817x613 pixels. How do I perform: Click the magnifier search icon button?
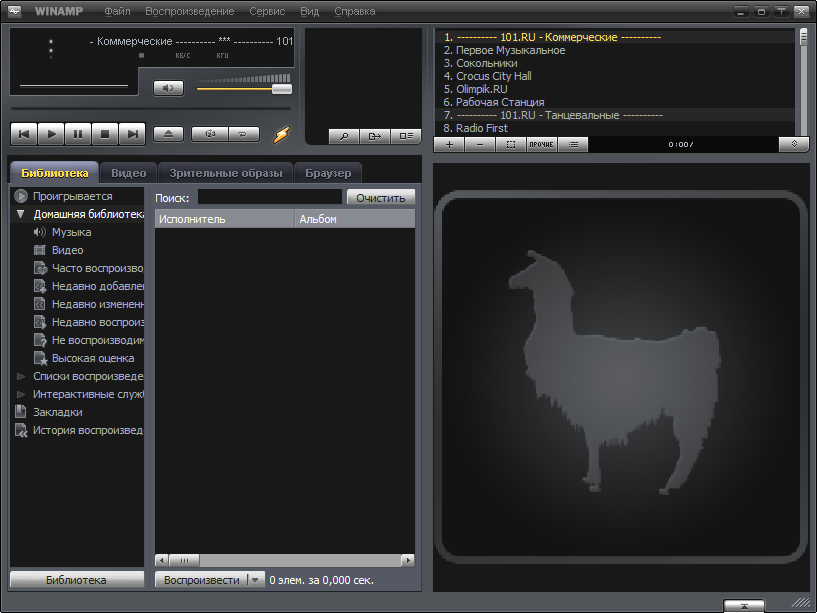point(344,137)
